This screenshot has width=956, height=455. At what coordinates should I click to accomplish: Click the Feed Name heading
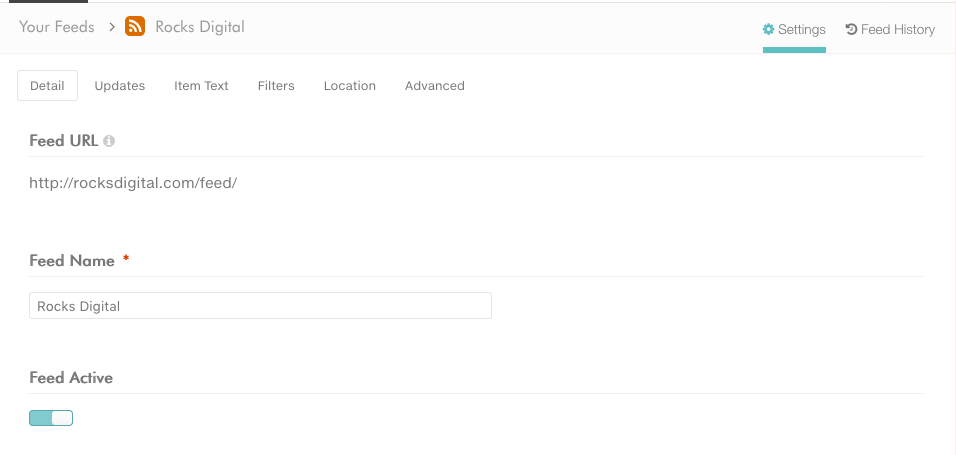point(72,260)
